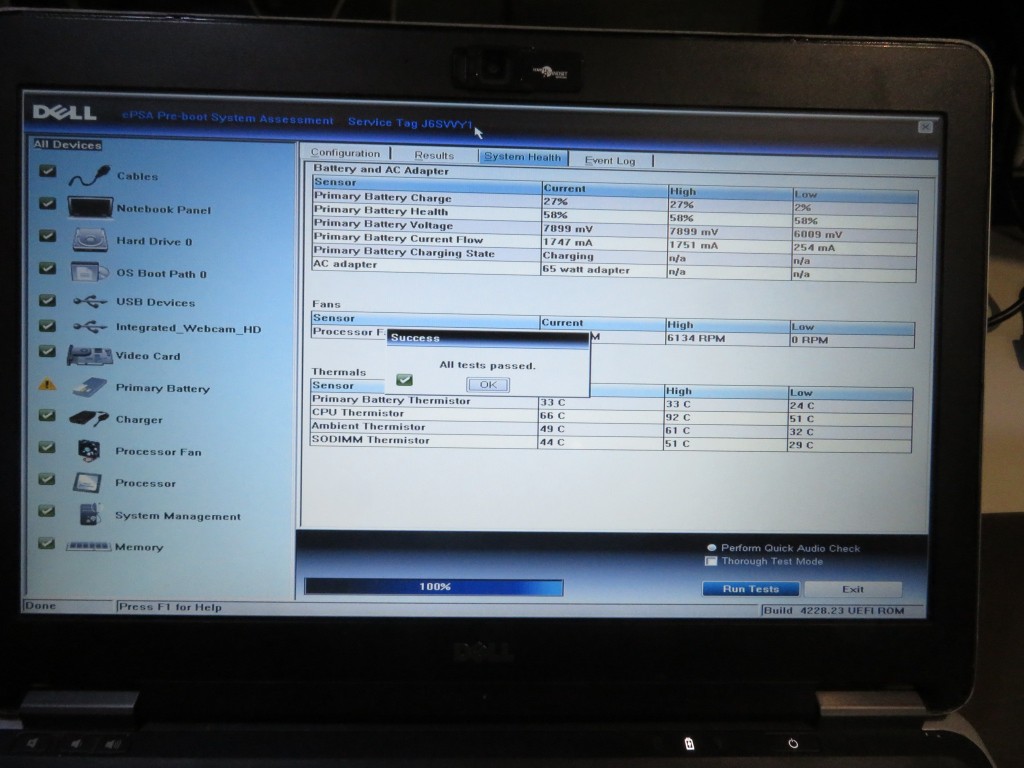Click the Primary Battery warning triangle
The height and width of the screenshot is (768, 1024).
(x=47, y=385)
